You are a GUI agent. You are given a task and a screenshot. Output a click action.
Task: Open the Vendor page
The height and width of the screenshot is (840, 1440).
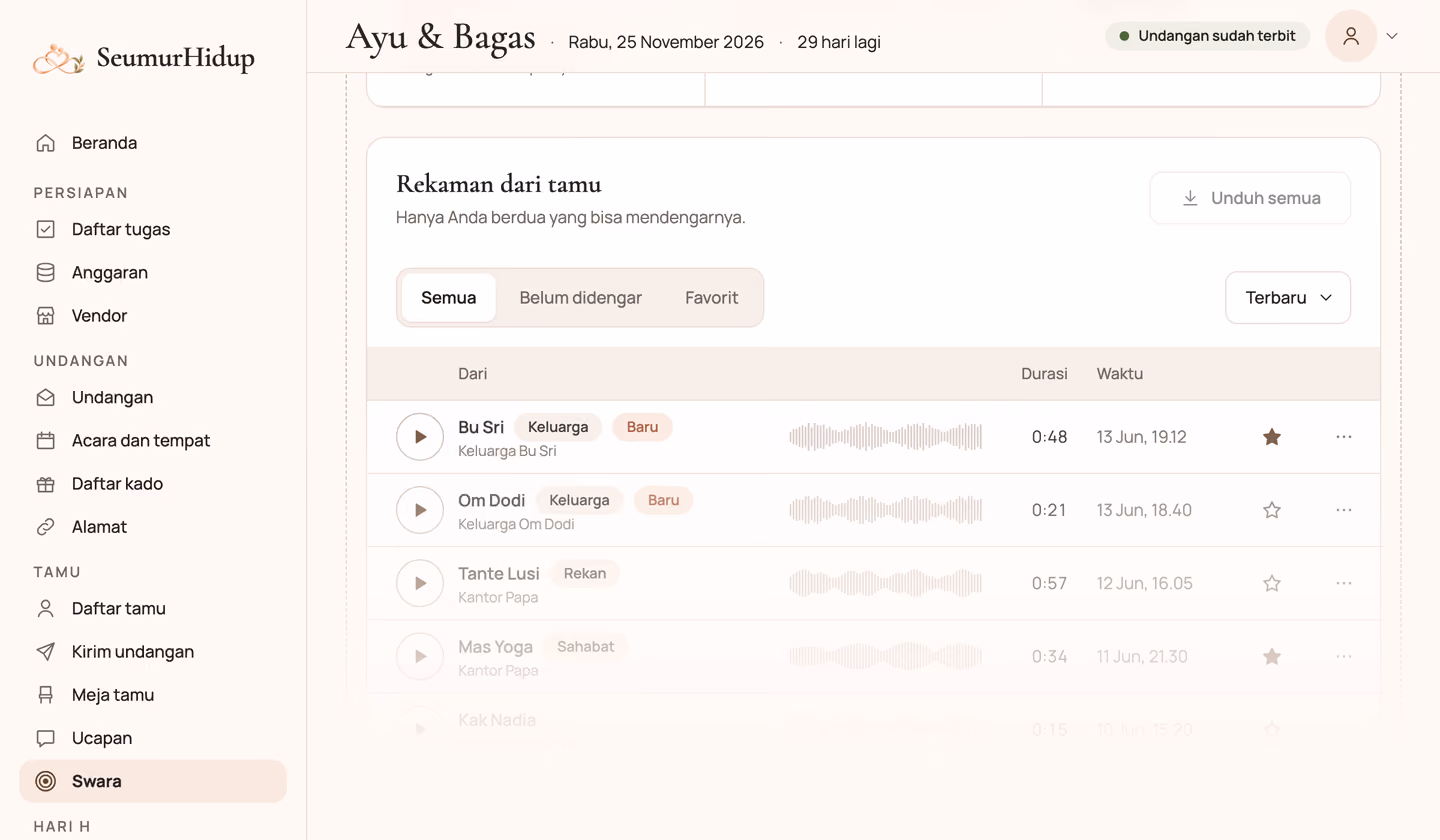[x=152, y=315]
